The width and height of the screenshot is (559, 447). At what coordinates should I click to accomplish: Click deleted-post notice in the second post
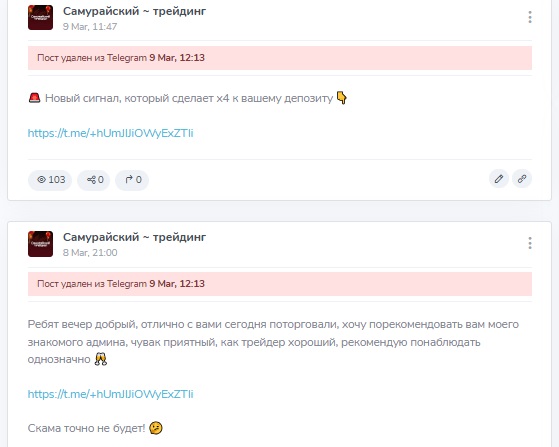pyautogui.click(x=280, y=284)
